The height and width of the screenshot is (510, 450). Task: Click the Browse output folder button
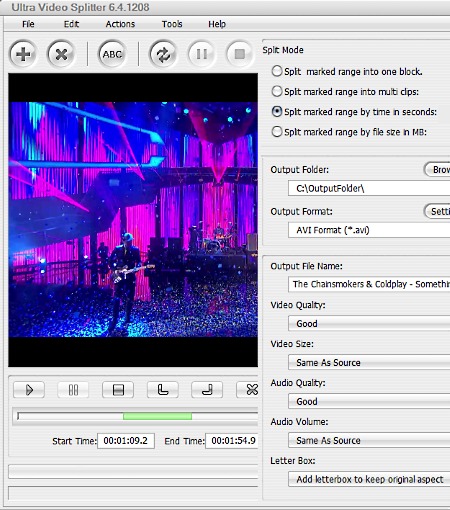[x=437, y=170]
